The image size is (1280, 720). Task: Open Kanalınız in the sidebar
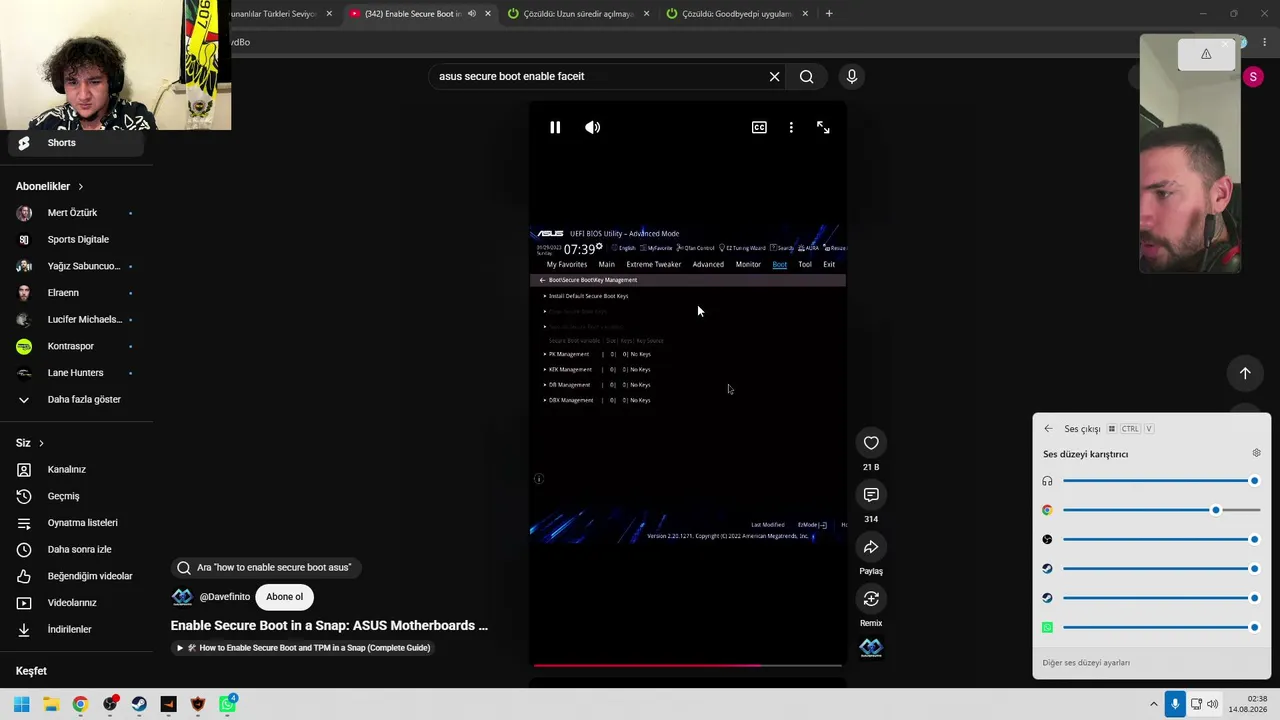pos(77,470)
